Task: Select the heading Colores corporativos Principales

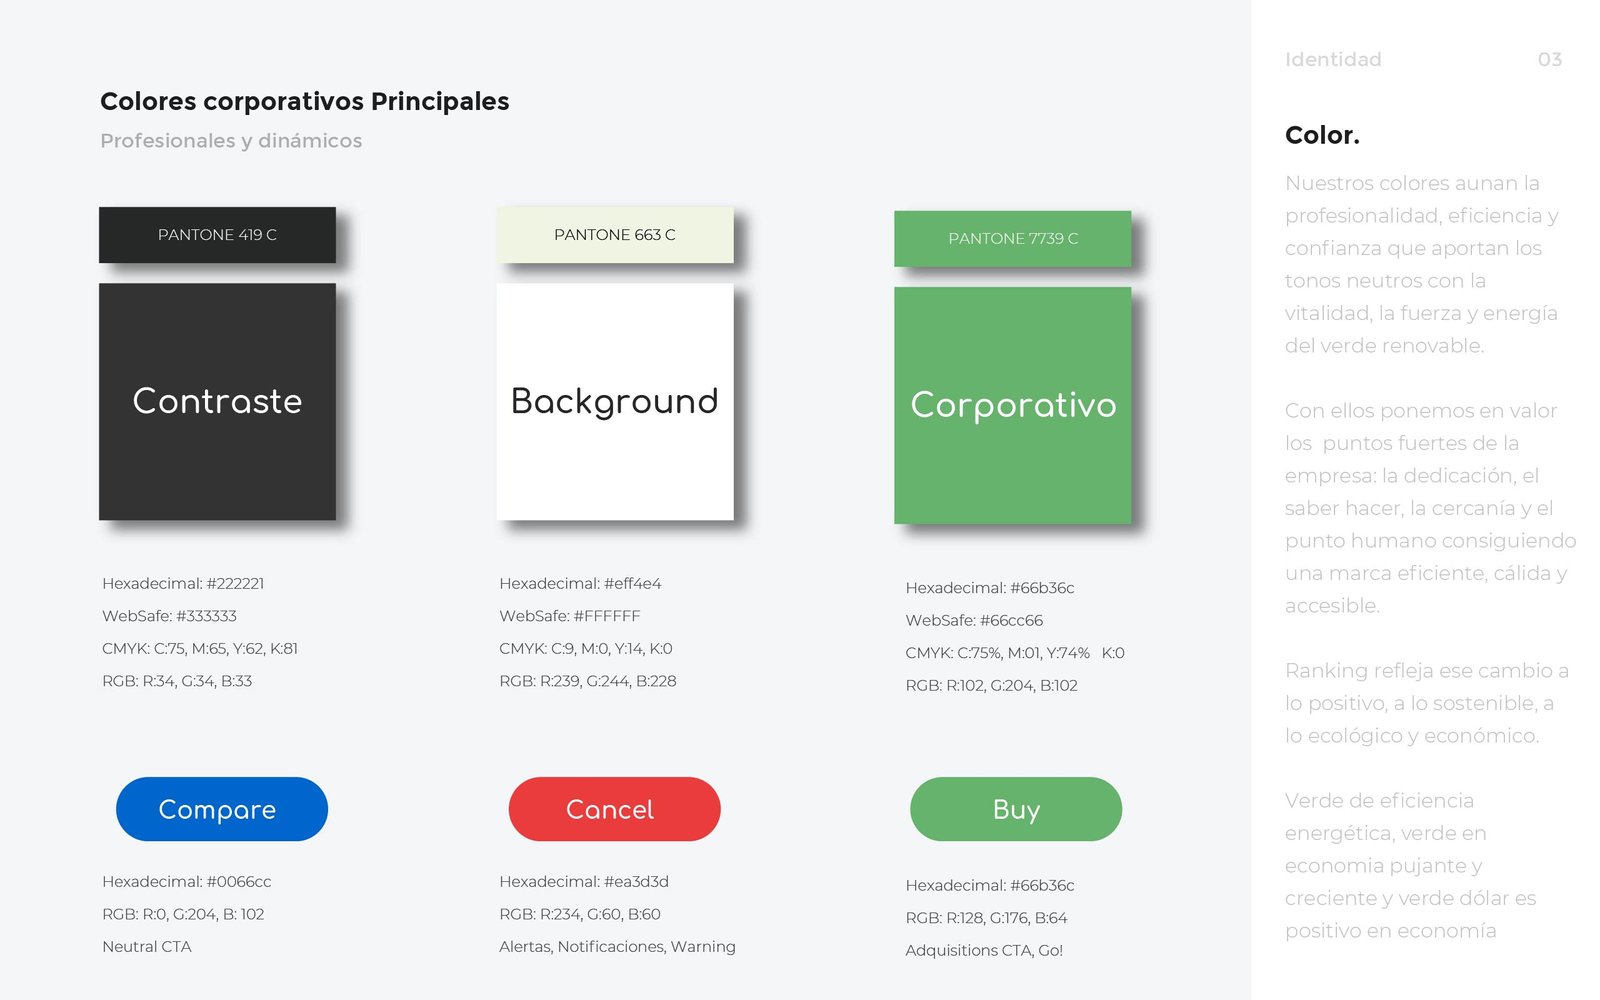Action: [304, 101]
